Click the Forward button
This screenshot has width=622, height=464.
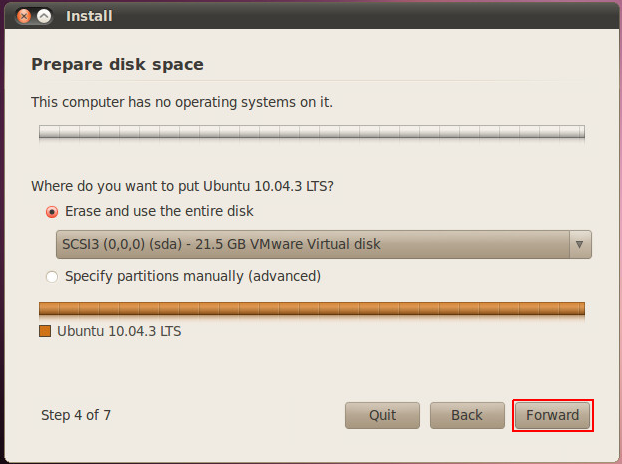[x=553, y=415]
